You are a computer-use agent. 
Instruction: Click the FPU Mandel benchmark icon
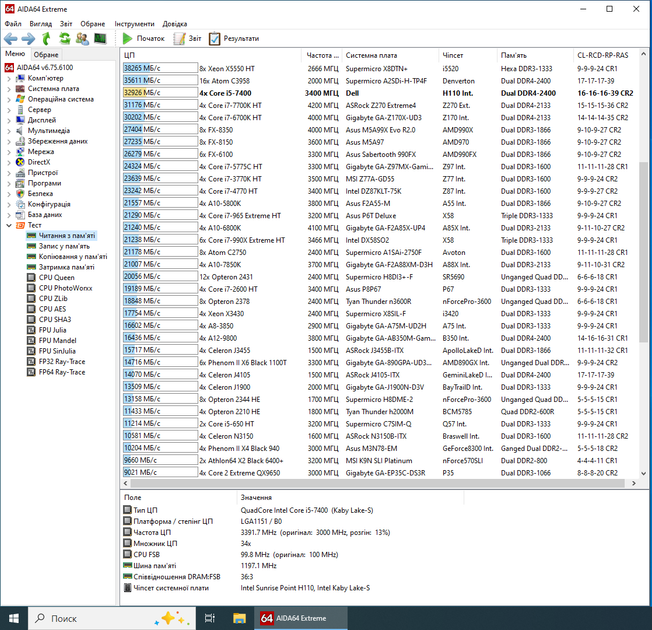(31, 341)
